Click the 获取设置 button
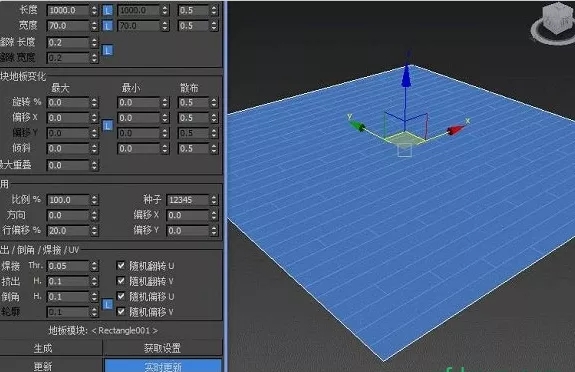Viewport: 575px width, 372px height. pyautogui.click(x=162, y=348)
